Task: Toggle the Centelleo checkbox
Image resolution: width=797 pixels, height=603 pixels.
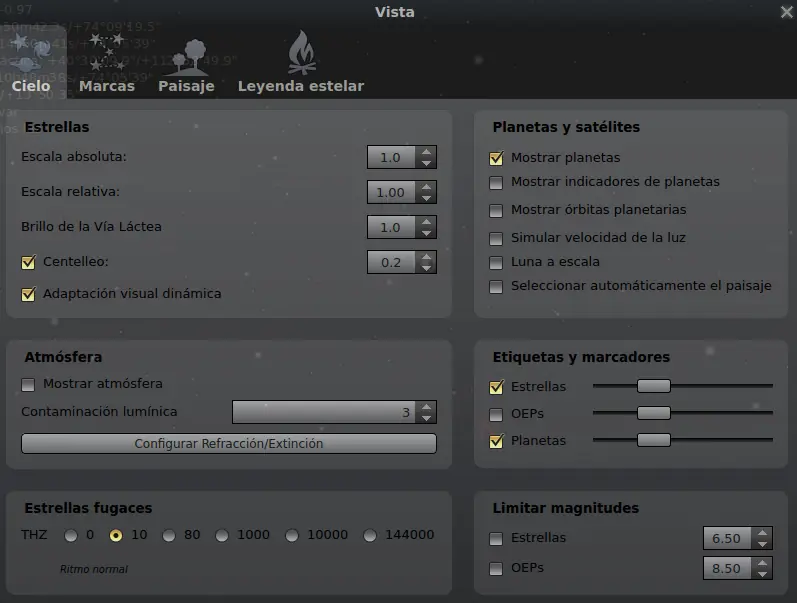Action: [x=28, y=262]
